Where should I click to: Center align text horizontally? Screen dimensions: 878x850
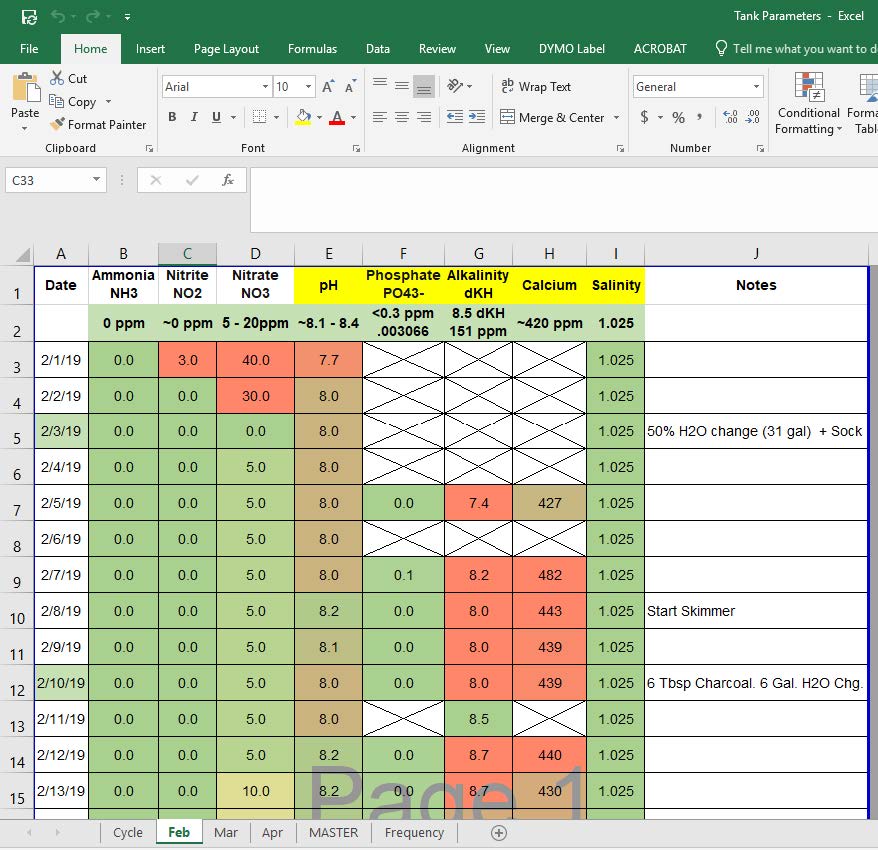click(x=402, y=117)
